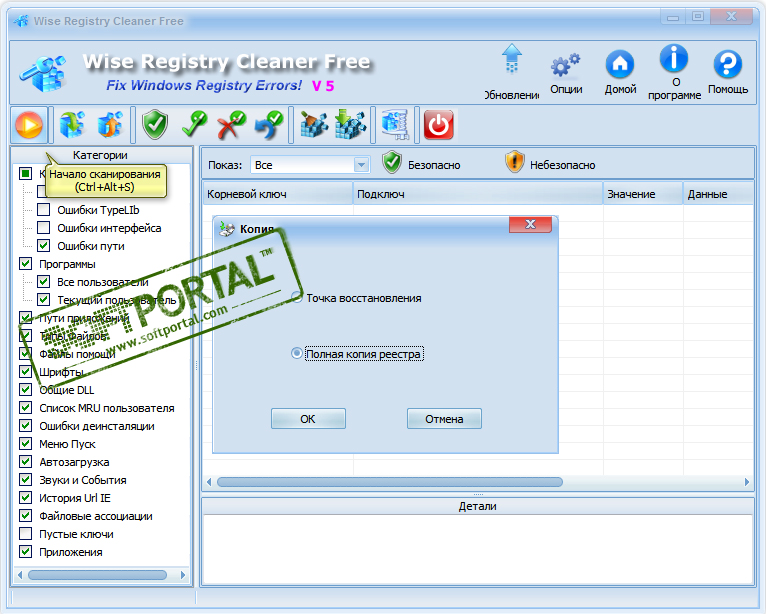This screenshot has height=614, width=766.
Task: Select Все пользователи tree item
Action: point(103,282)
